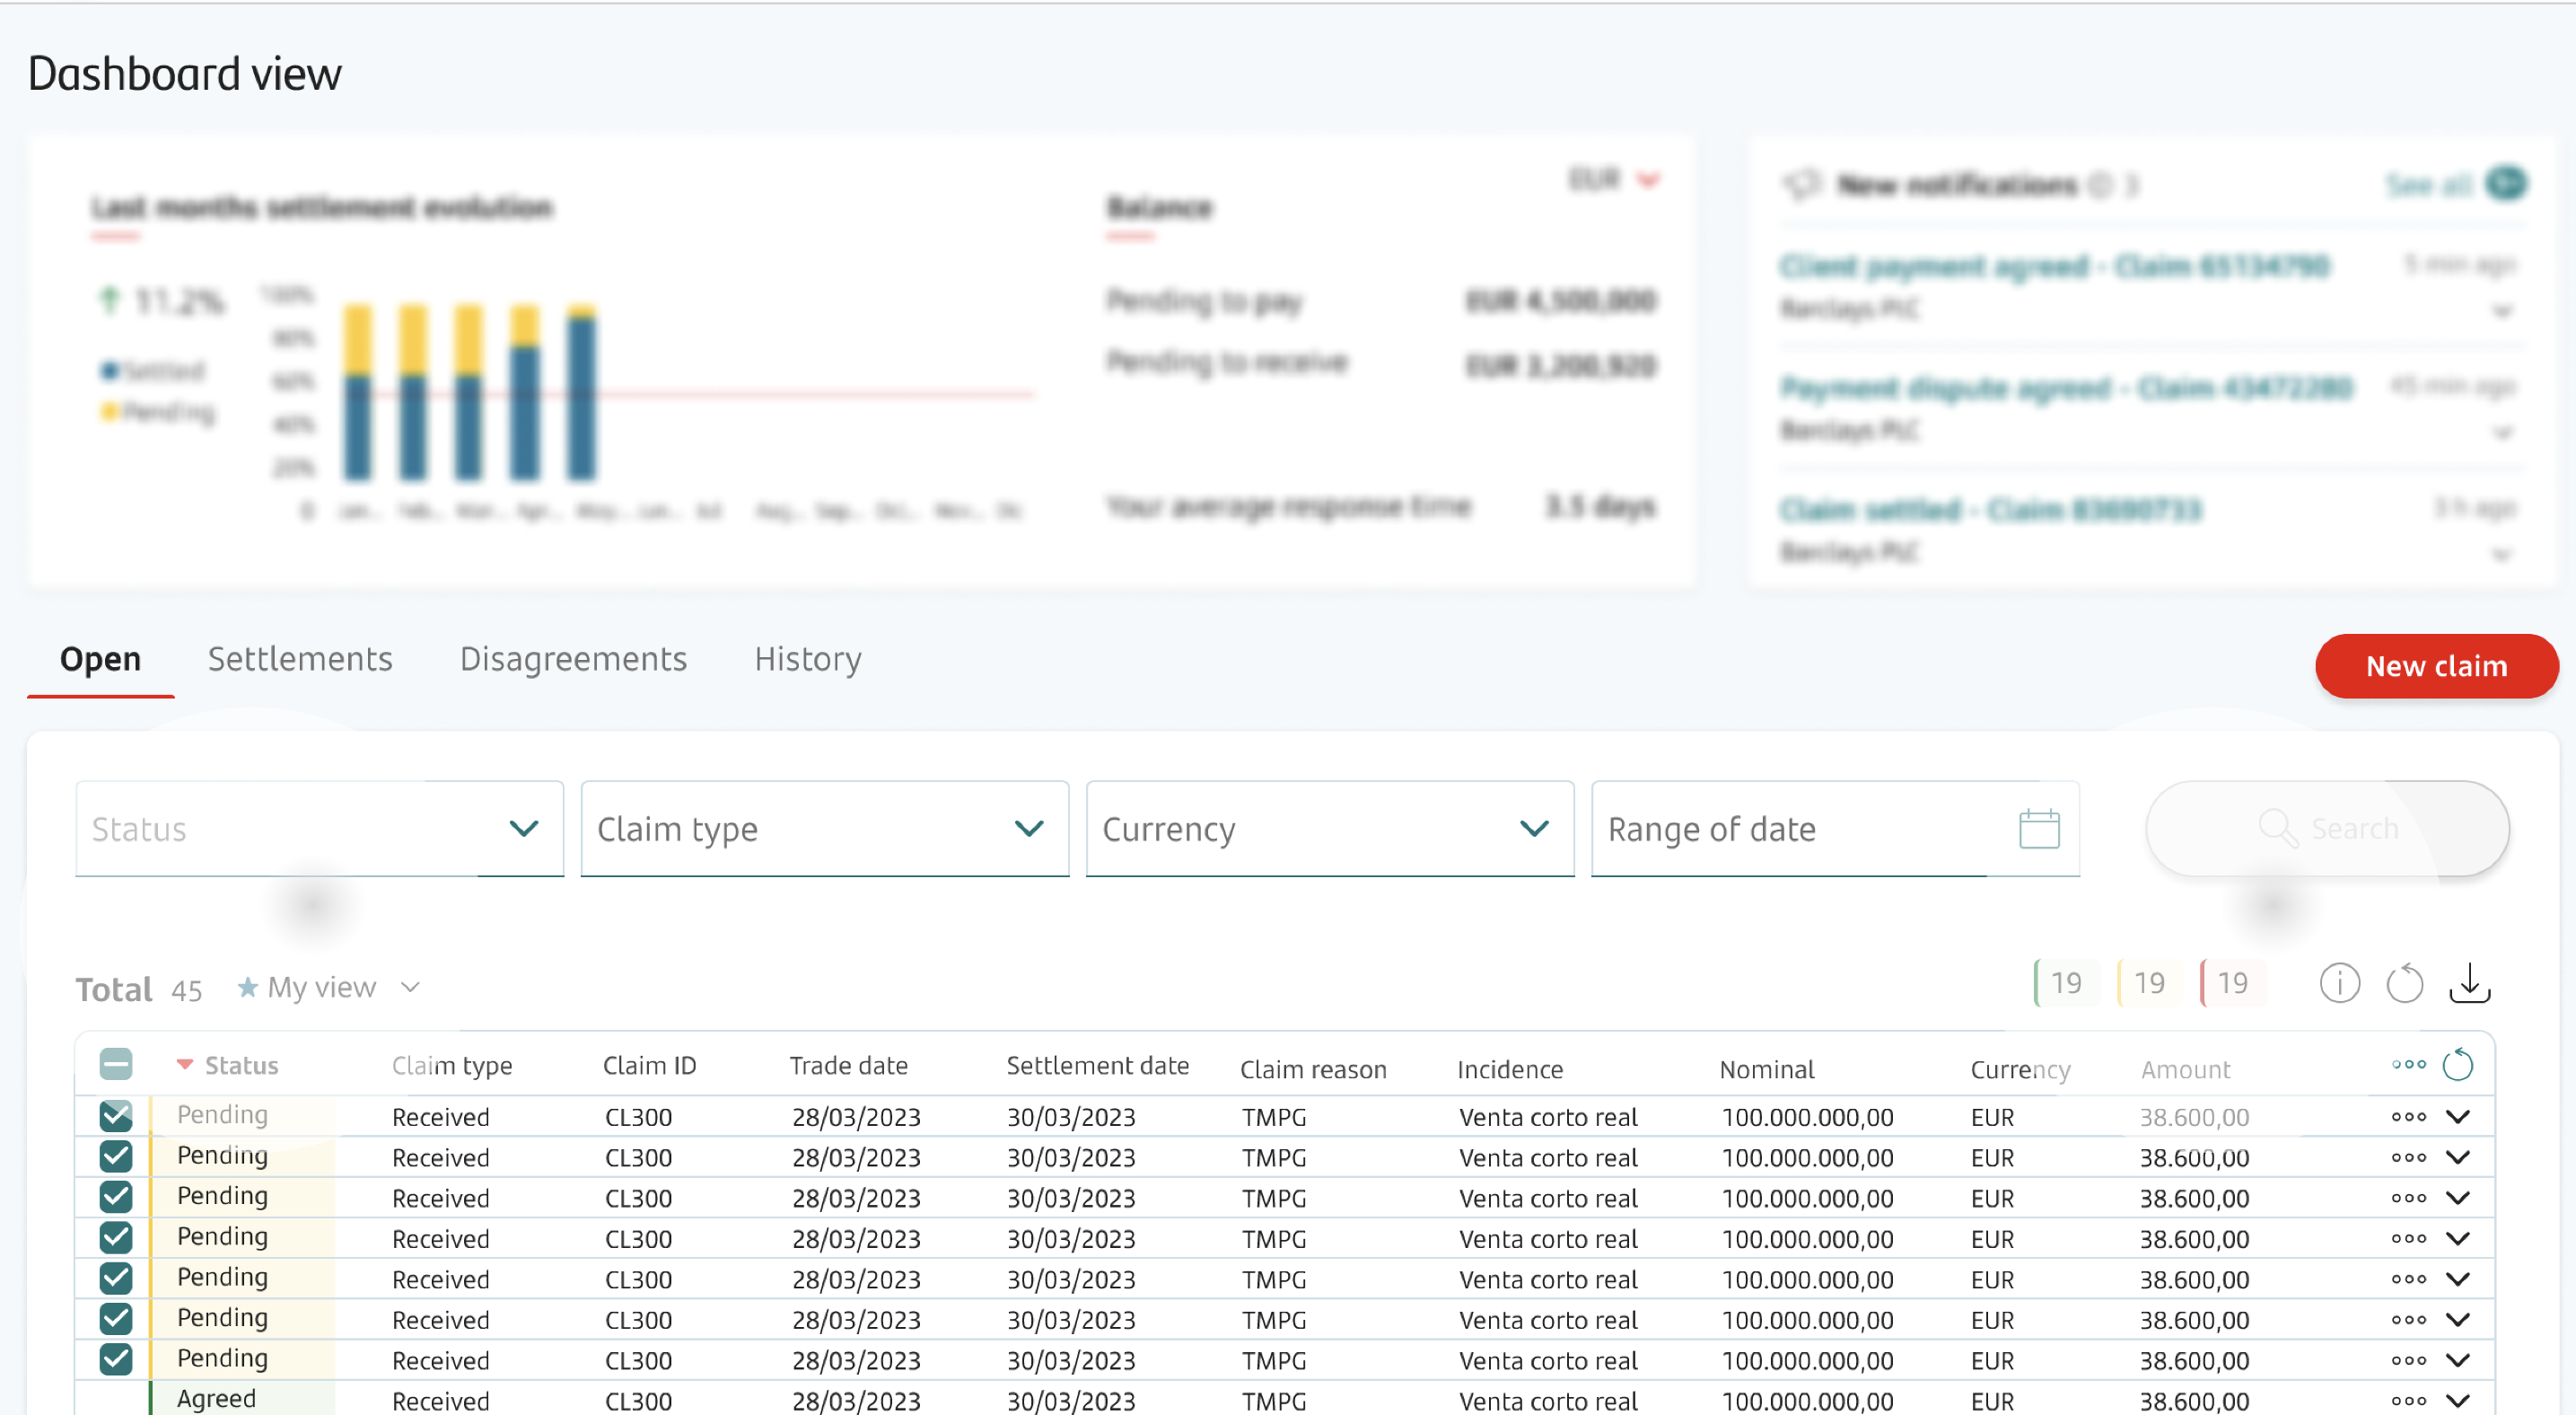Screen dimensions: 2576x1415
Task: Open the three-dot menu of second Pending row
Action: coord(2408,1157)
